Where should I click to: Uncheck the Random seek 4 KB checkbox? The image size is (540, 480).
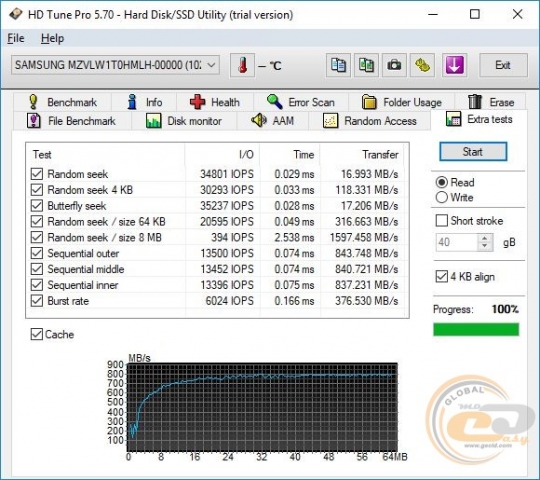pyautogui.click(x=37, y=190)
